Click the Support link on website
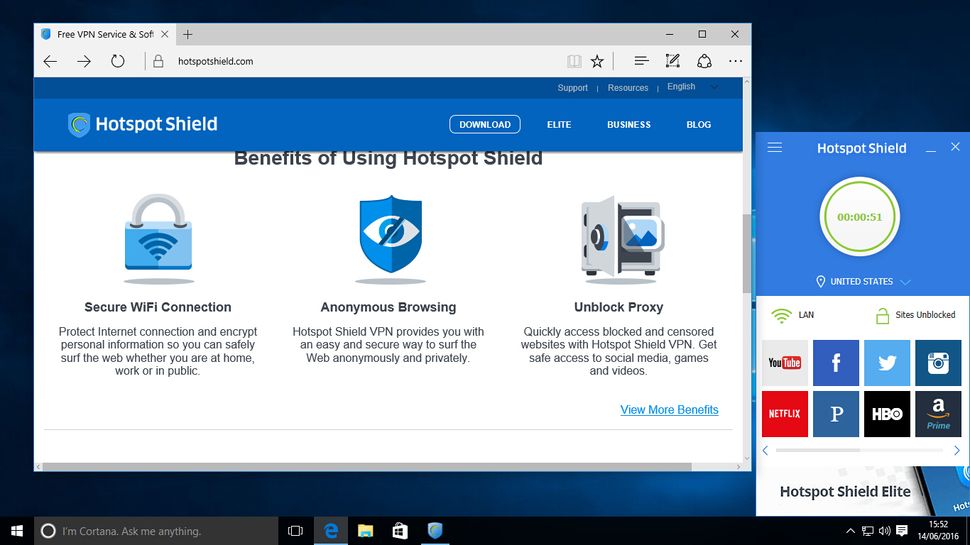The height and width of the screenshot is (545, 970). tap(572, 88)
